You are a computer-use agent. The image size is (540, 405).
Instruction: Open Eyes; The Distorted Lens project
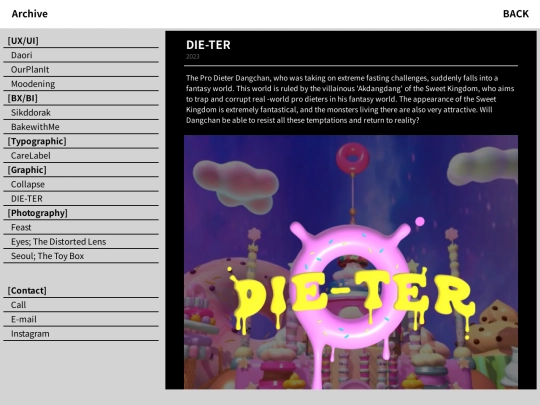coord(59,242)
